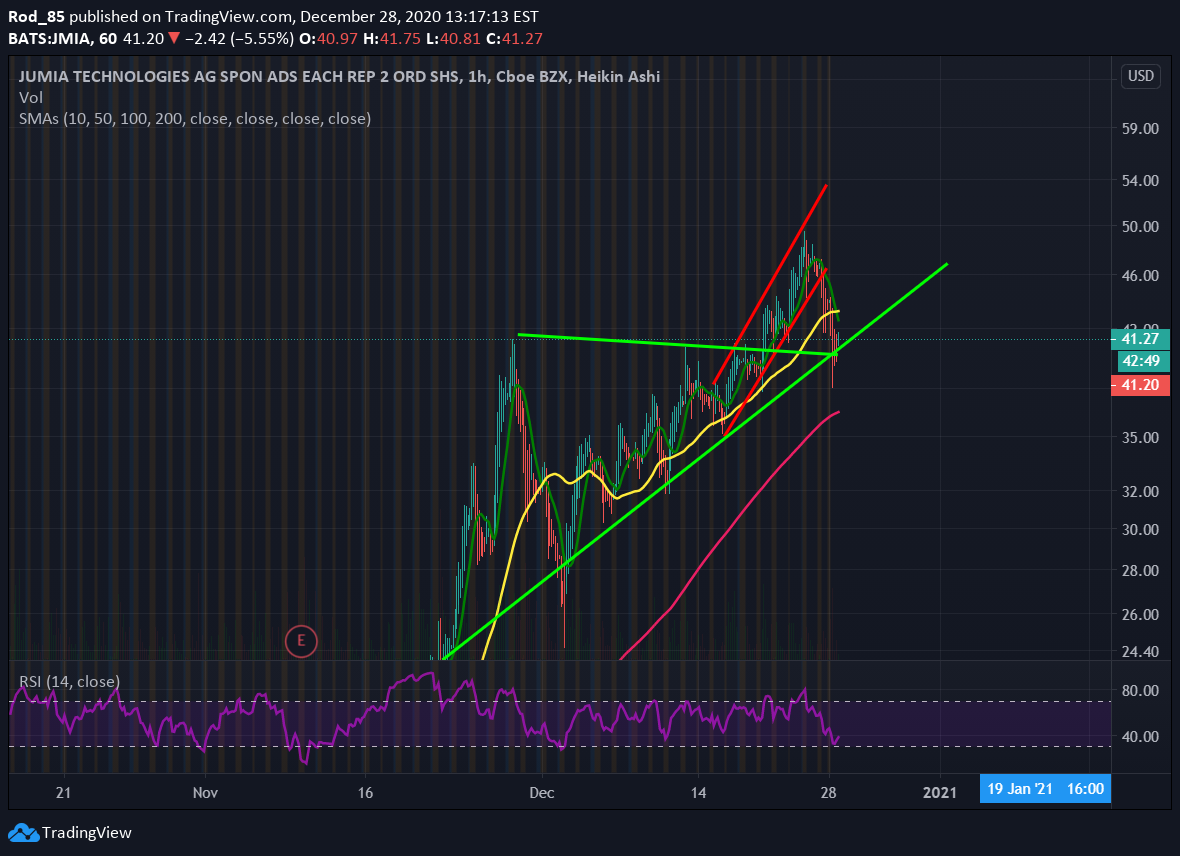The width and height of the screenshot is (1180, 856).
Task: Click the 59.00 price scale value
Action: coord(1140,128)
